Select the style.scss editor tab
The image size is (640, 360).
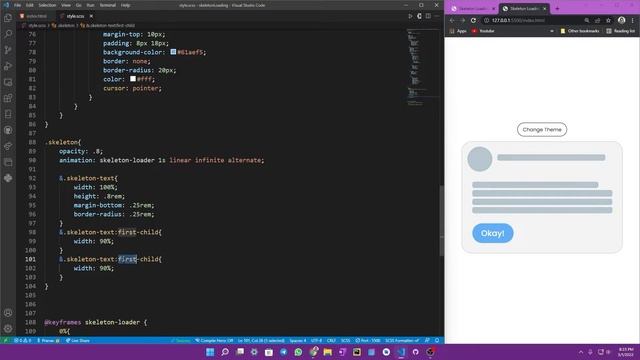pos(76,16)
